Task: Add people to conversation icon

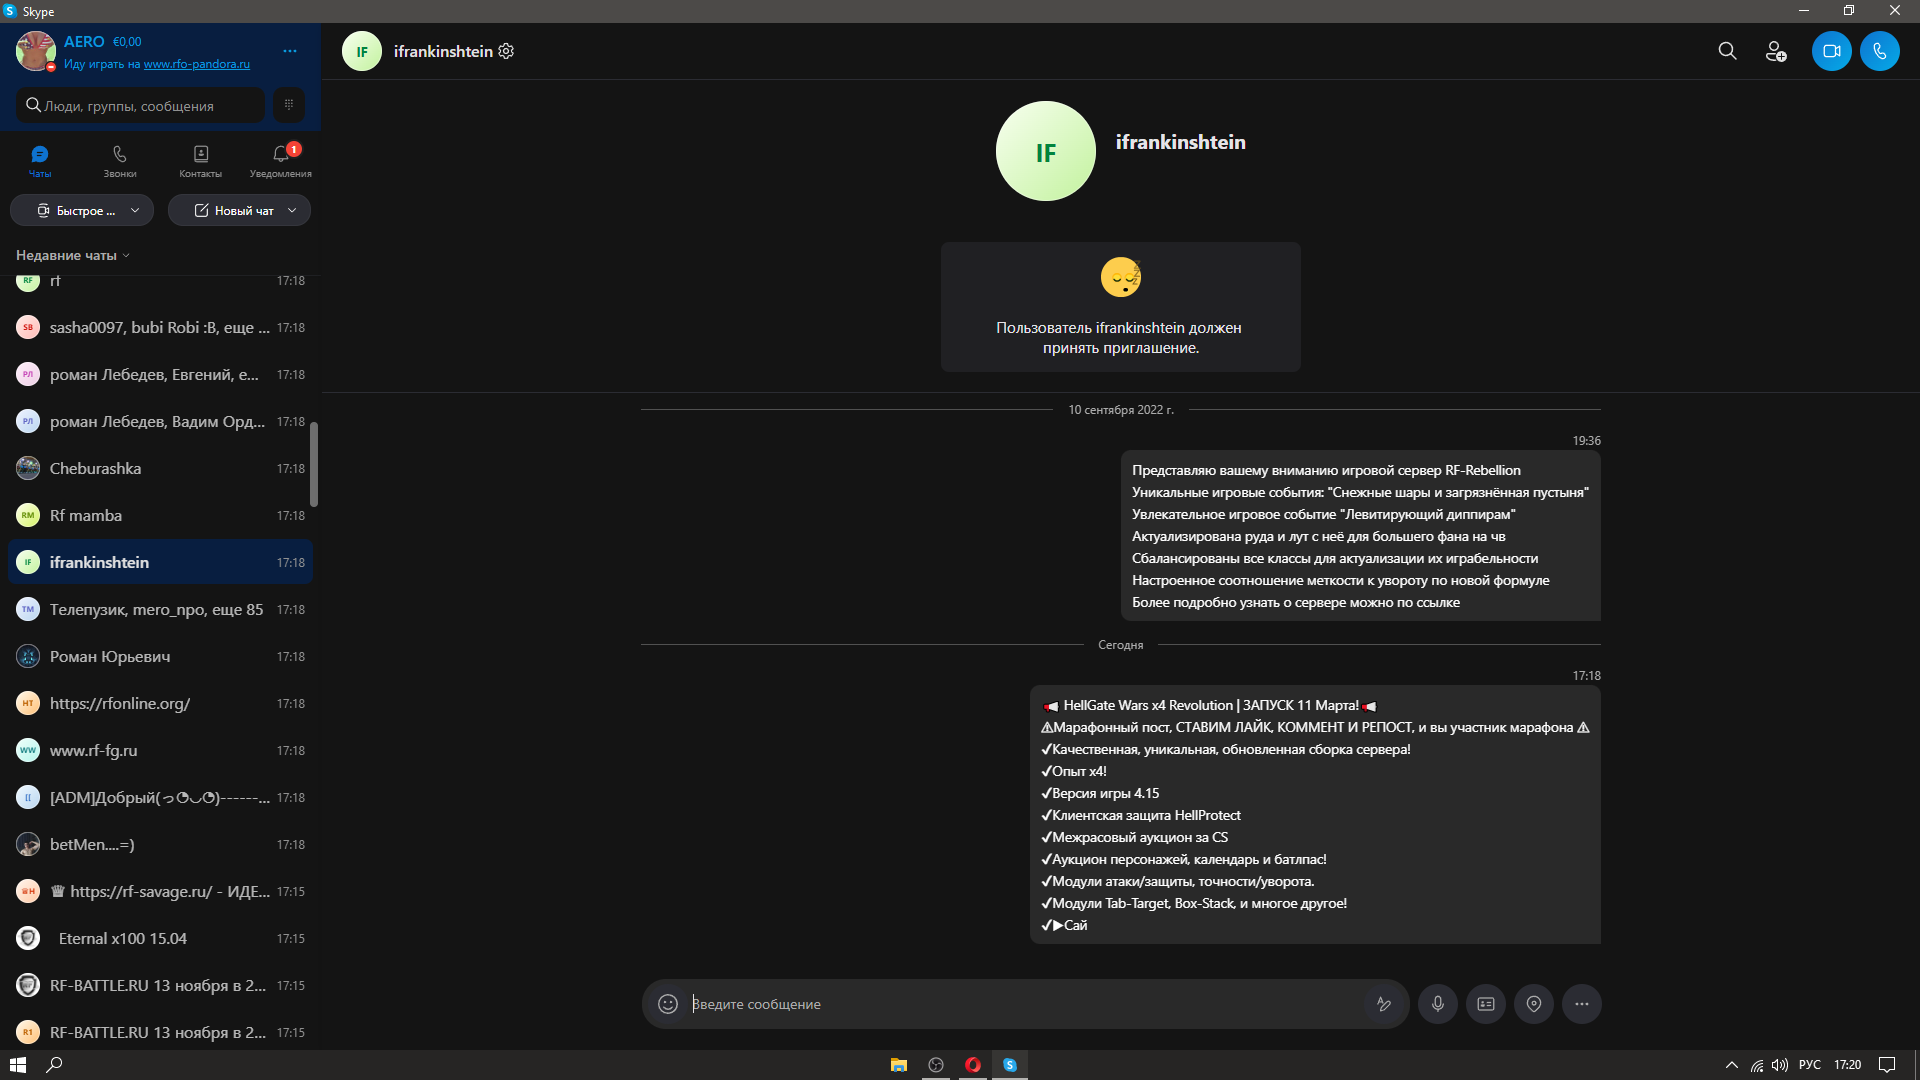Action: coord(1776,51)
